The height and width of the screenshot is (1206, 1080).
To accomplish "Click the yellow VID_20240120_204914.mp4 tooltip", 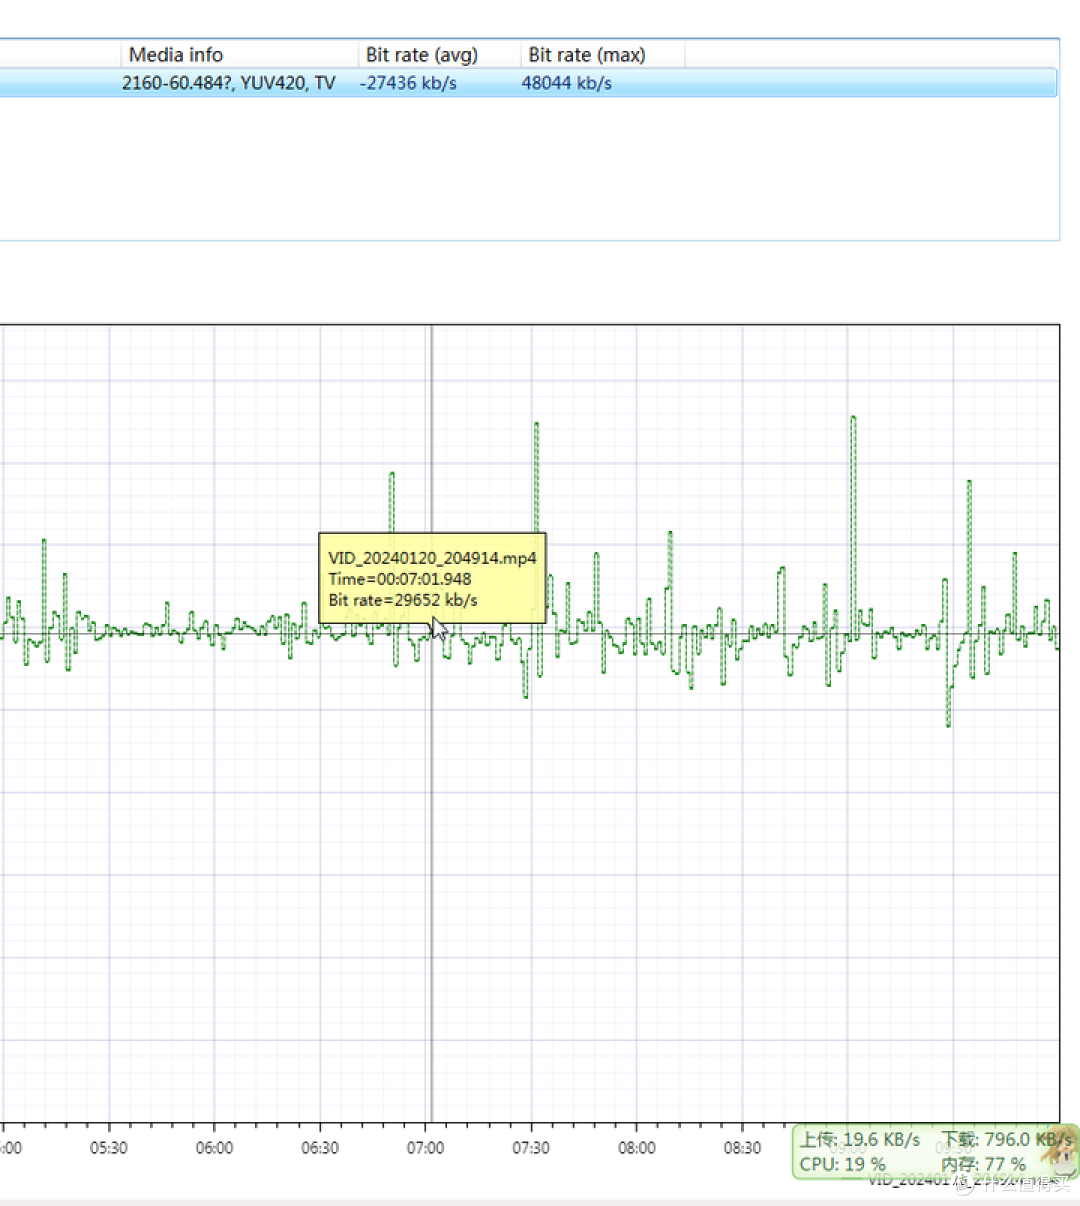I will (432, 579).
